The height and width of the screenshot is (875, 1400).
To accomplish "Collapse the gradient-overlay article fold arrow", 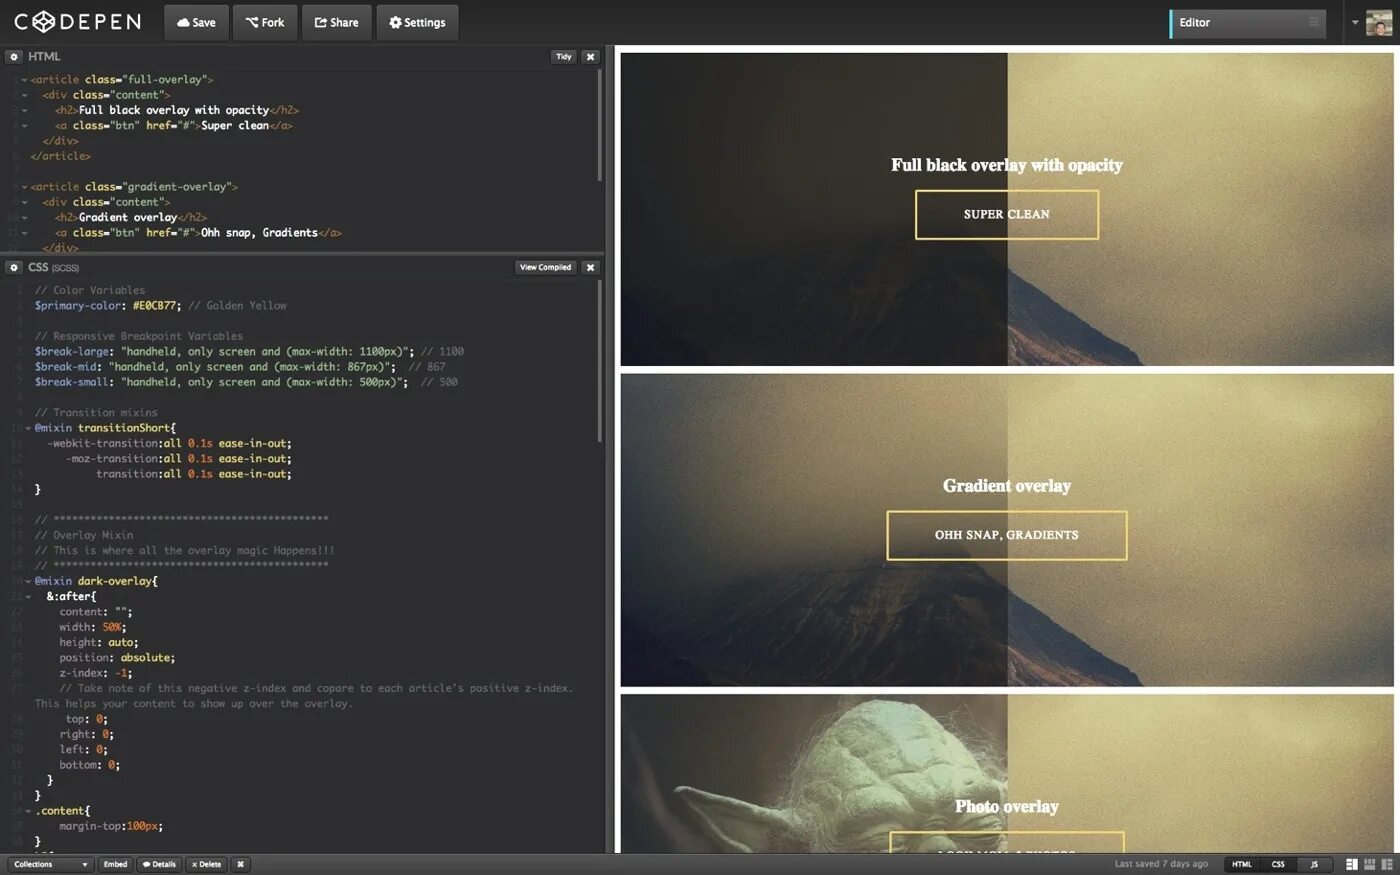I will 24,187.
